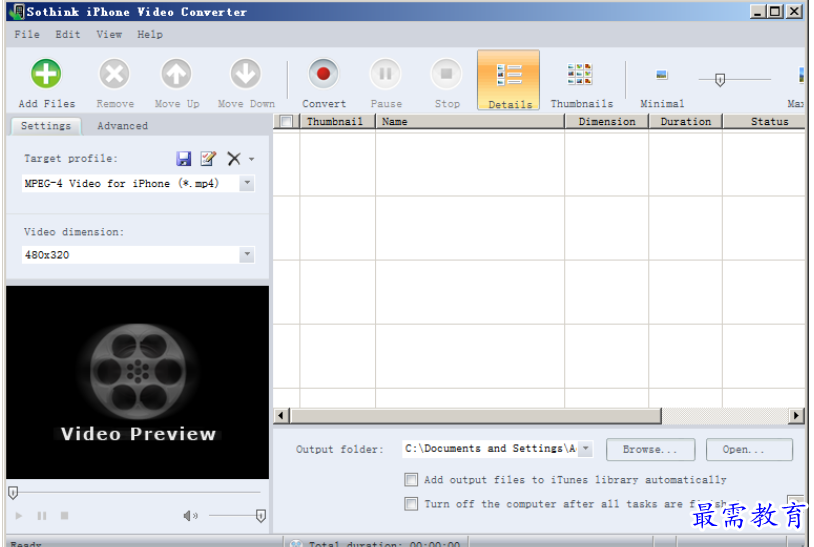Click the Video Preview display area
The width and height of the screenshot is (814, 547).
pos(138,382)
